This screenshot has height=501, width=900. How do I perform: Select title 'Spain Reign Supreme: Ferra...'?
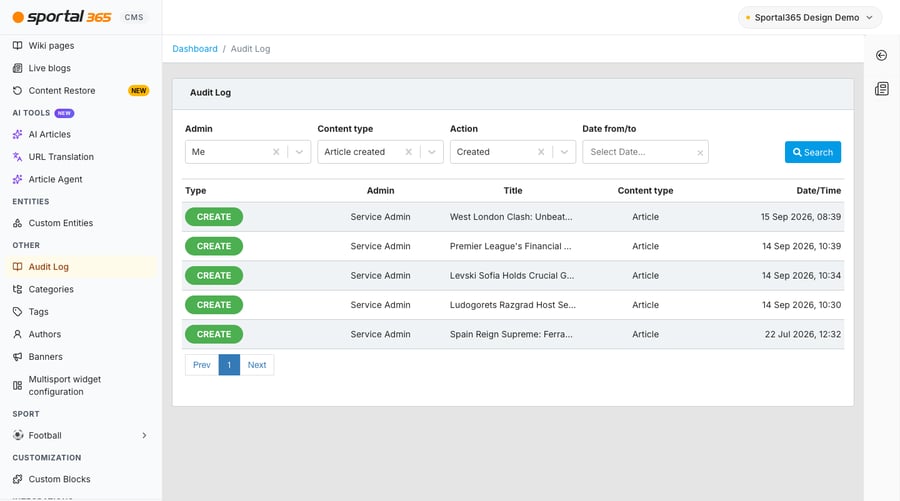[x=511, y=334]
